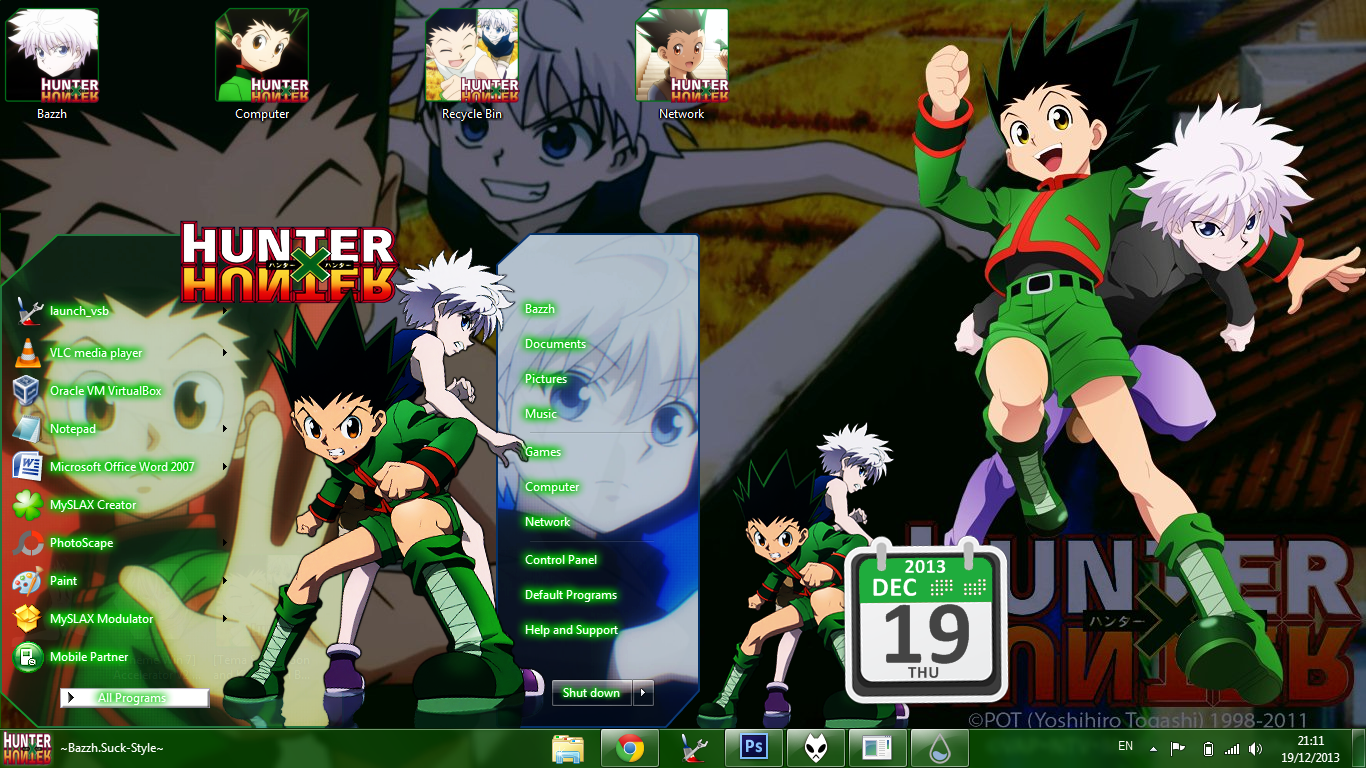Open Default Programs
The image size is (1366, 768).
(x=571, y=595)
